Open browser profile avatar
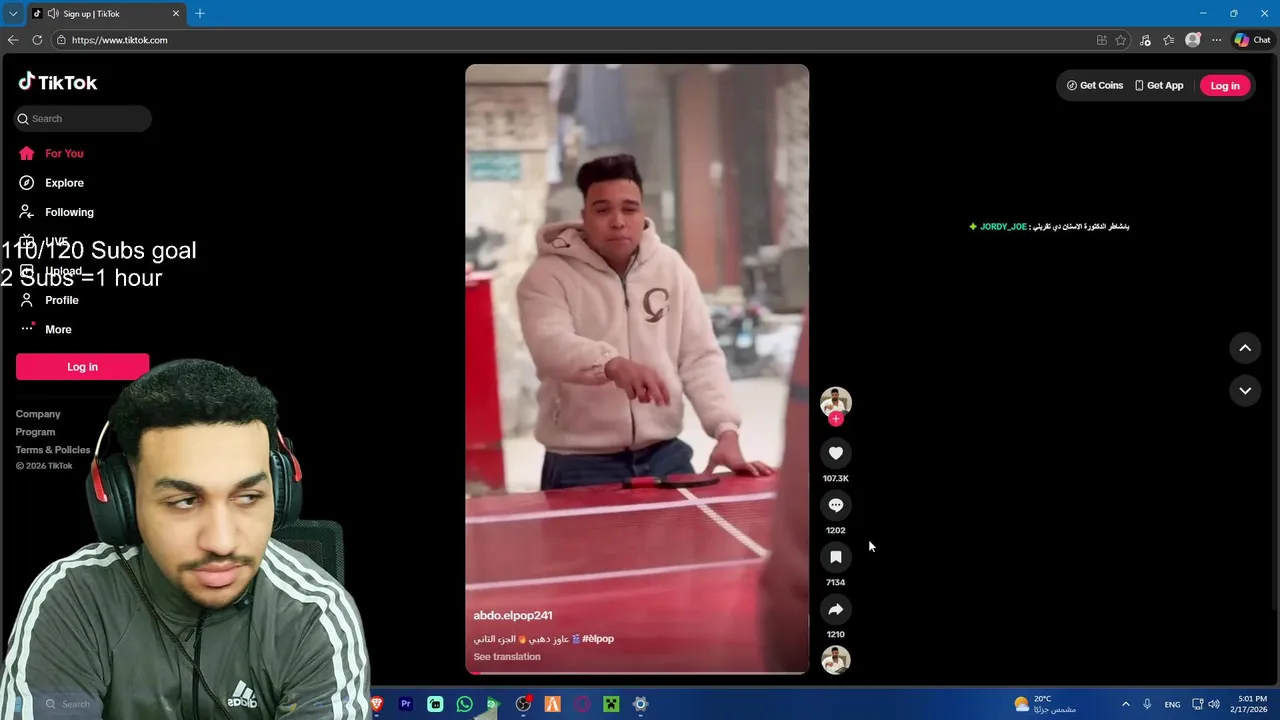Image resolution: width=1280 pixels, height=720 pixels. pos(1192,40)
